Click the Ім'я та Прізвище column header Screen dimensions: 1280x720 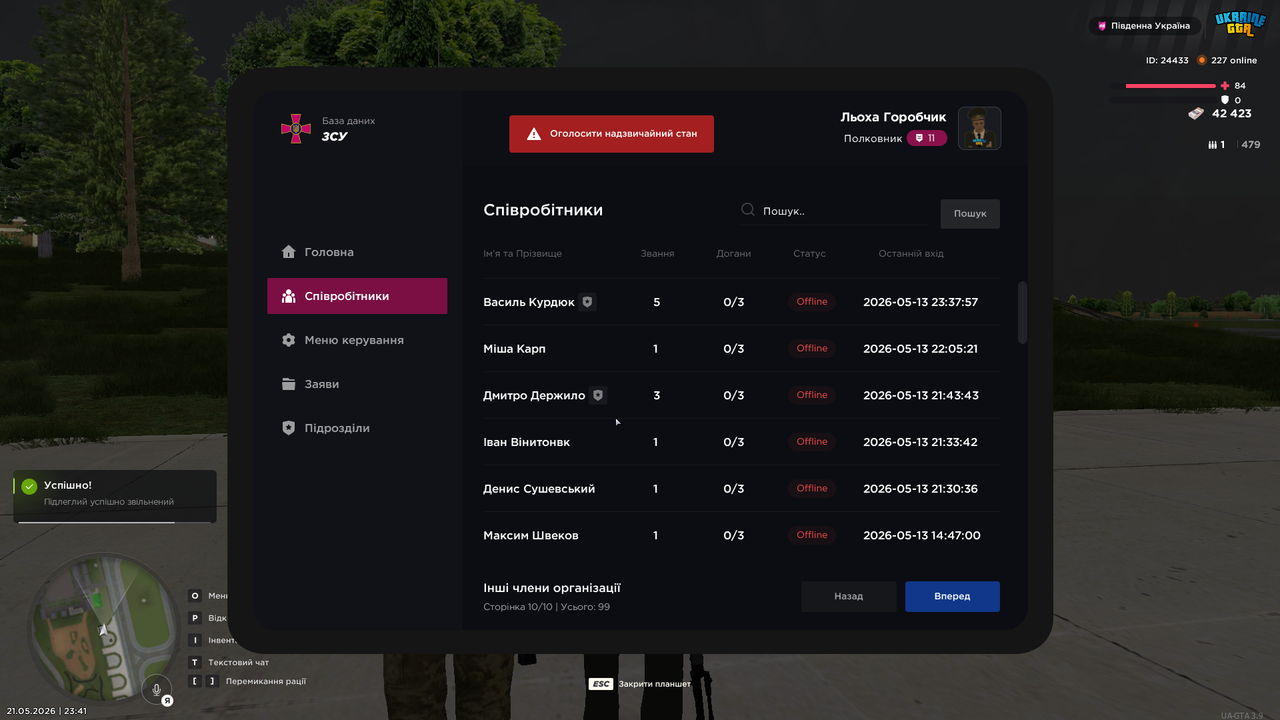click(522, 254)
